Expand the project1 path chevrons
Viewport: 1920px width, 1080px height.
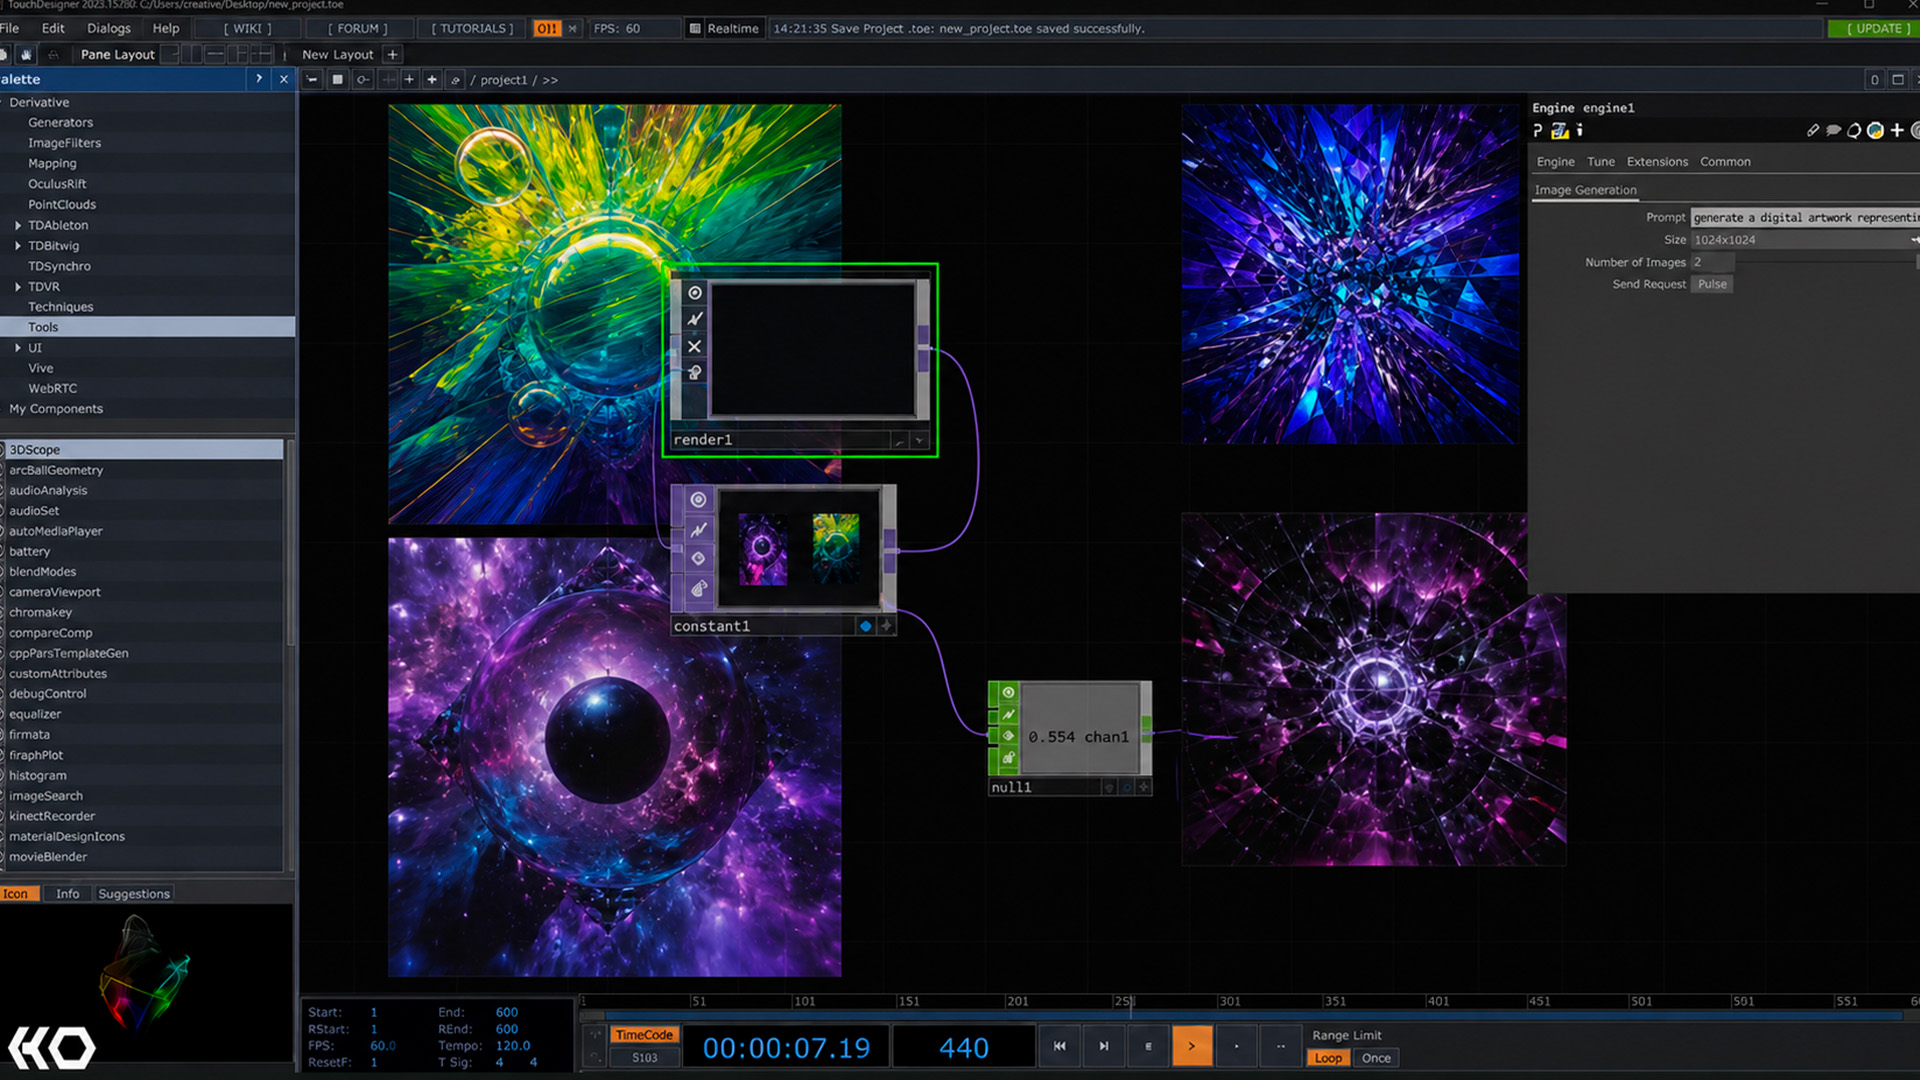pyautogui.click(x=550, y=80)
